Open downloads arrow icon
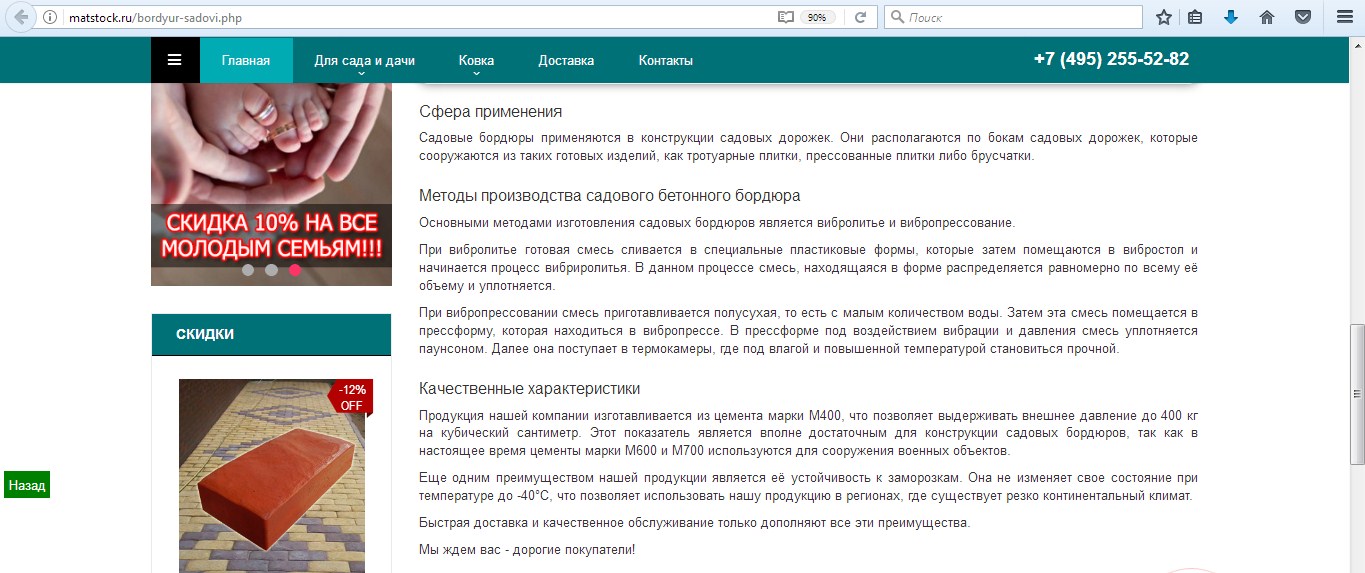 coord(1231,17)
